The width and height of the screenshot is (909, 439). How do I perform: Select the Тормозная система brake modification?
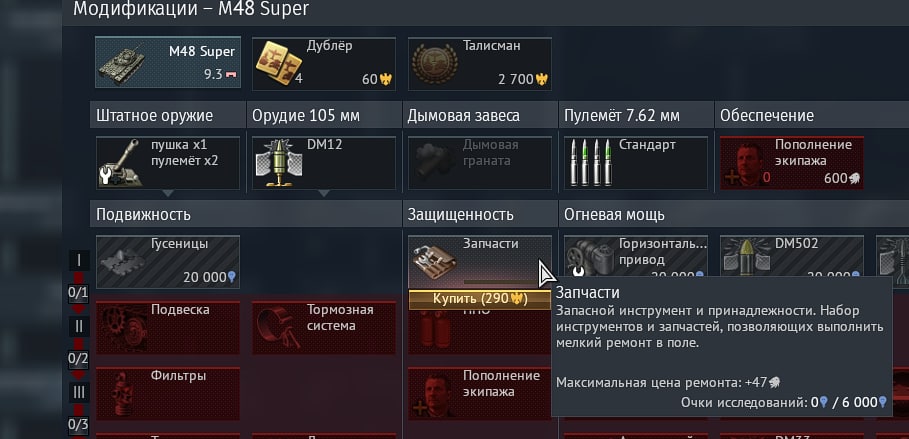(x=324, y=328)
